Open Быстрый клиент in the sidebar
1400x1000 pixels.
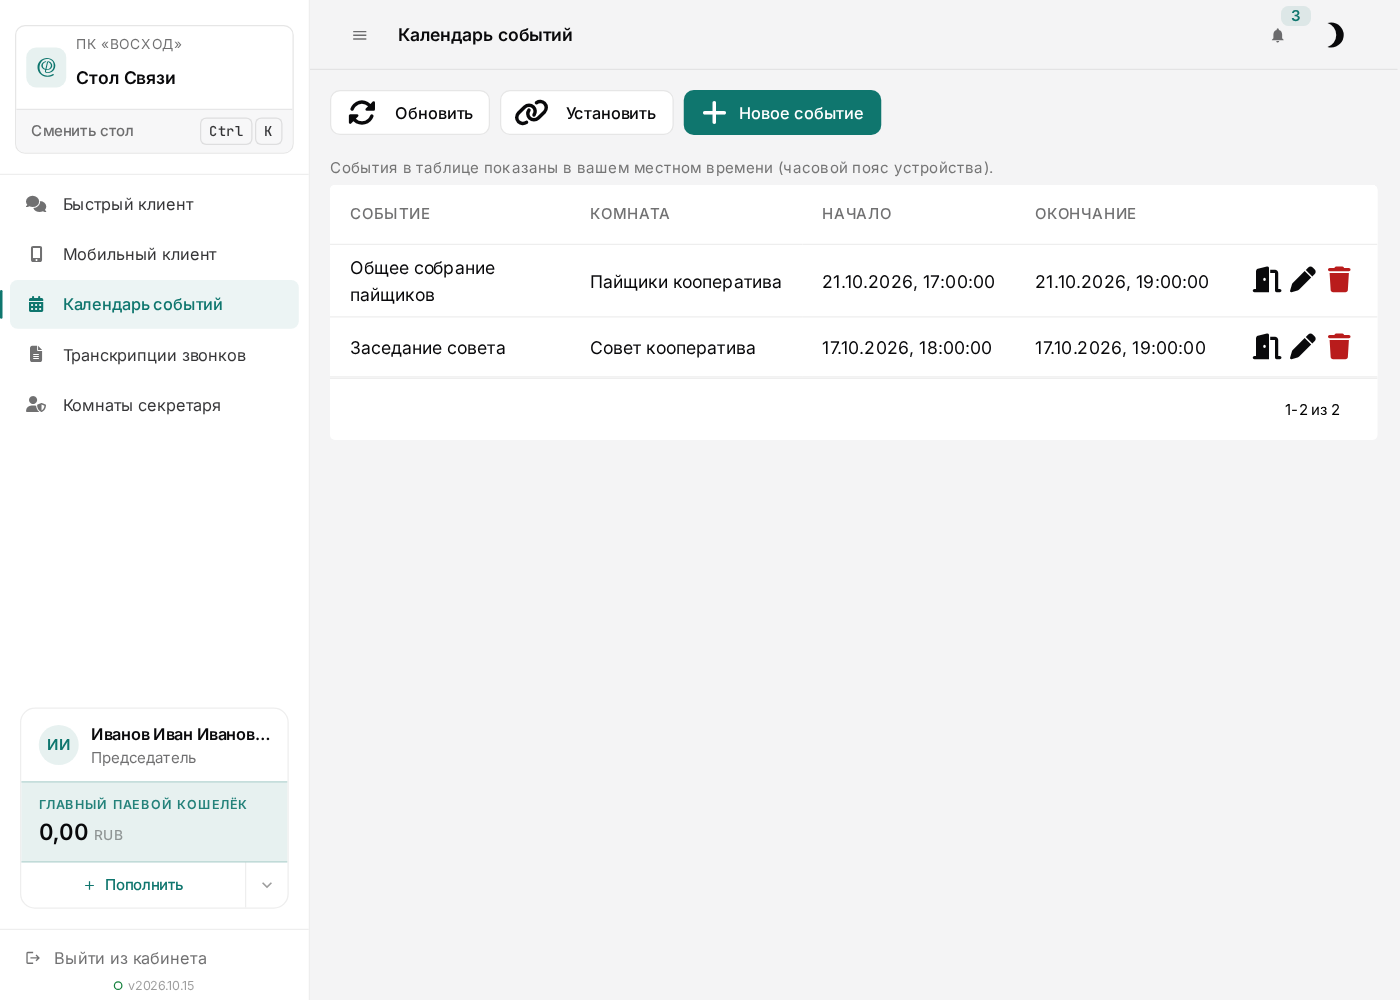154,204
